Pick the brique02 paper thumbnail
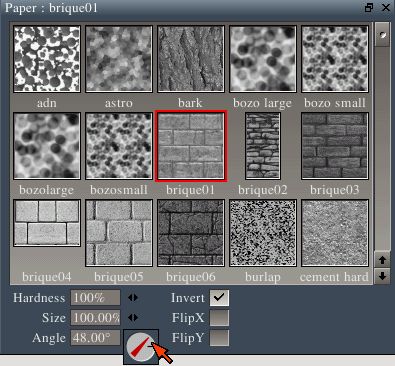The height and width of the screenshot is (366, 395). tap(263, 146)
